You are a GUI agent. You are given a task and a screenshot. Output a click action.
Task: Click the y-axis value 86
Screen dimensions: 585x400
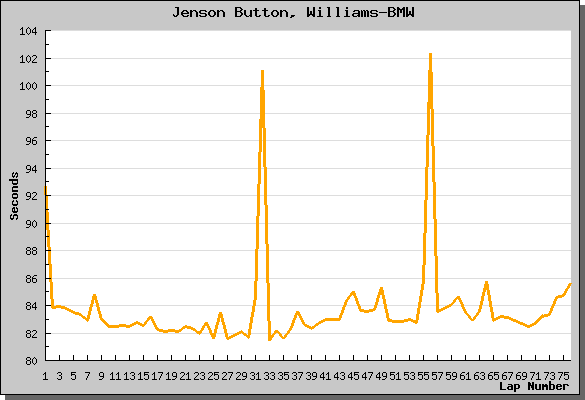(x=31, y=279)
